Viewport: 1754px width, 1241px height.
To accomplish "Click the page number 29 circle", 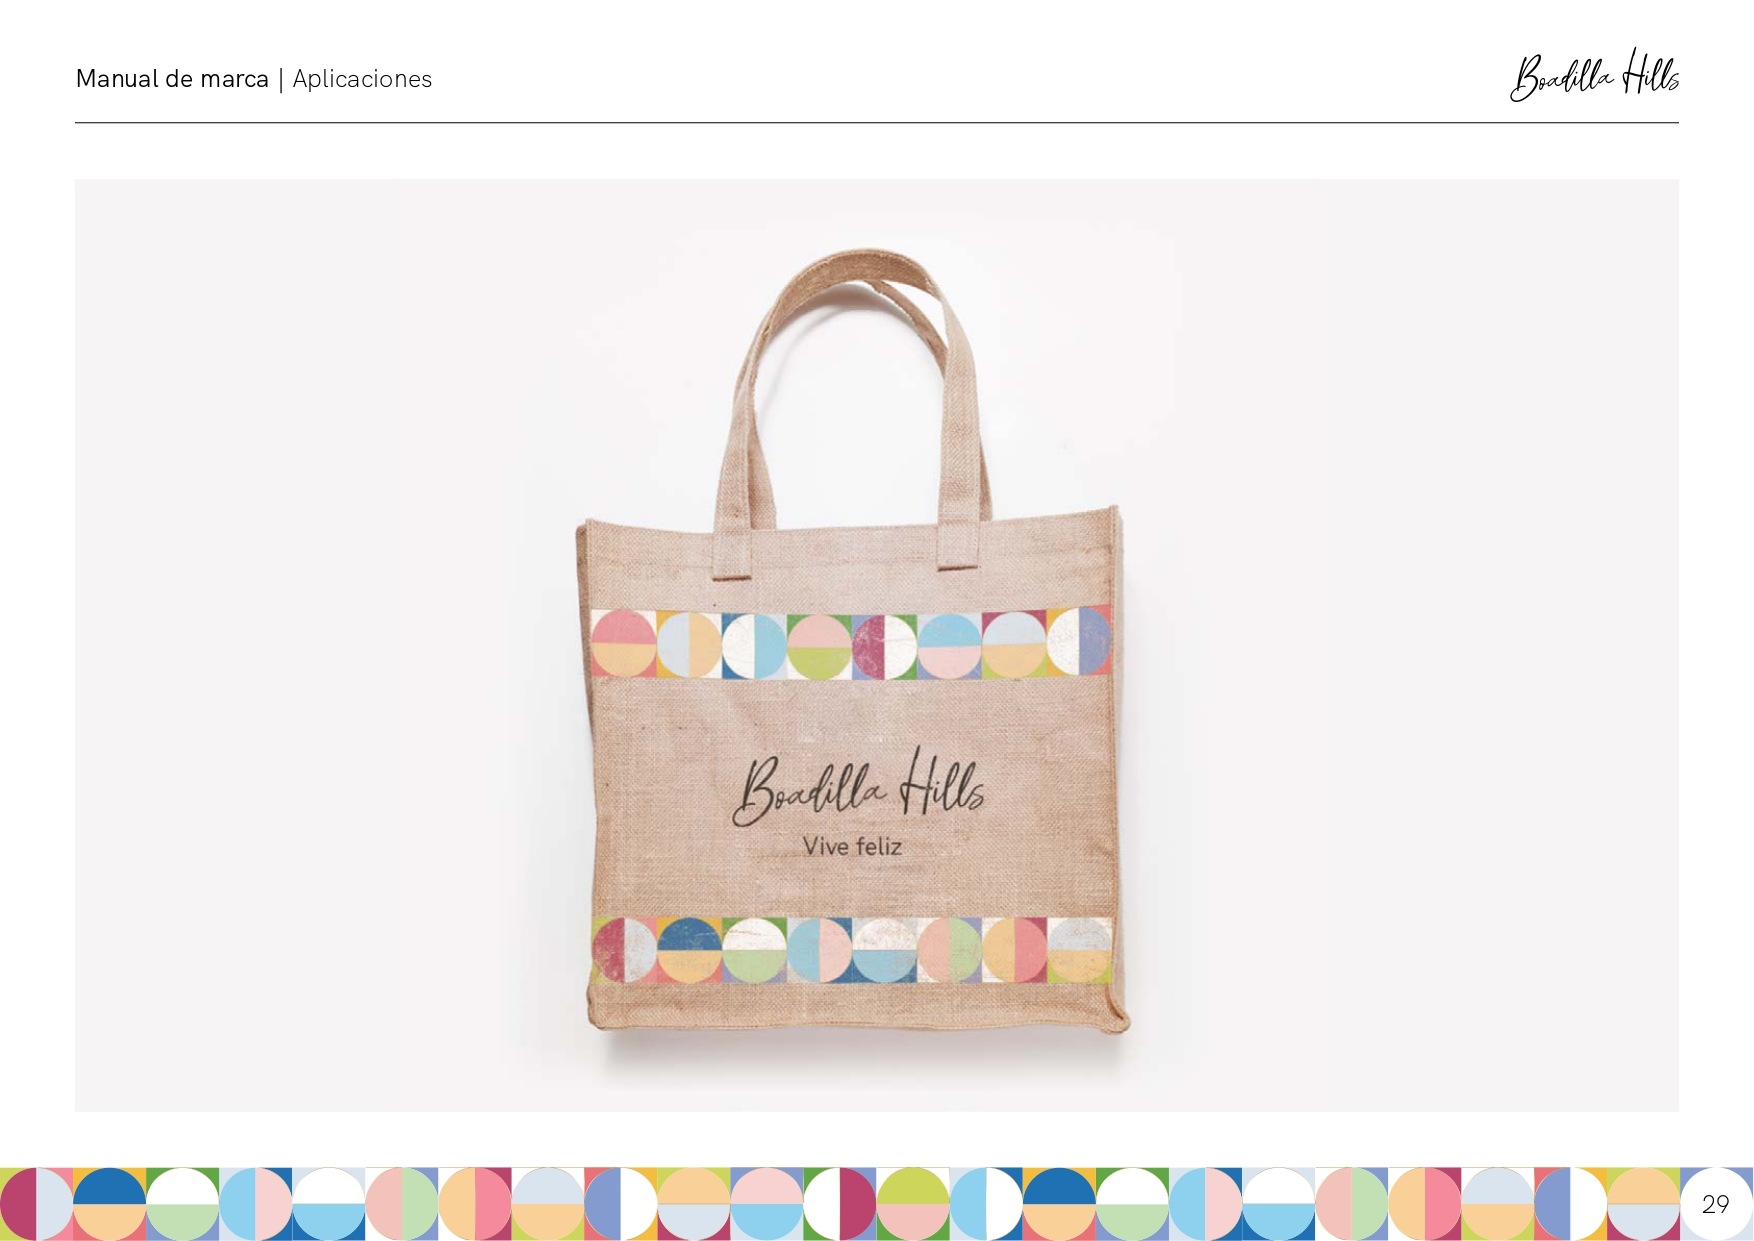I will (1716, 1204).
